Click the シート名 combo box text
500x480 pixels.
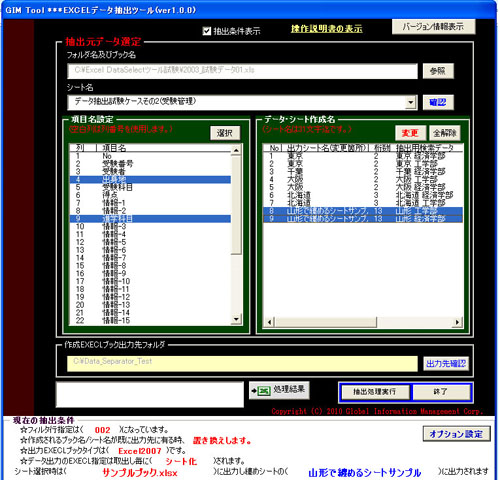[237, 102]
